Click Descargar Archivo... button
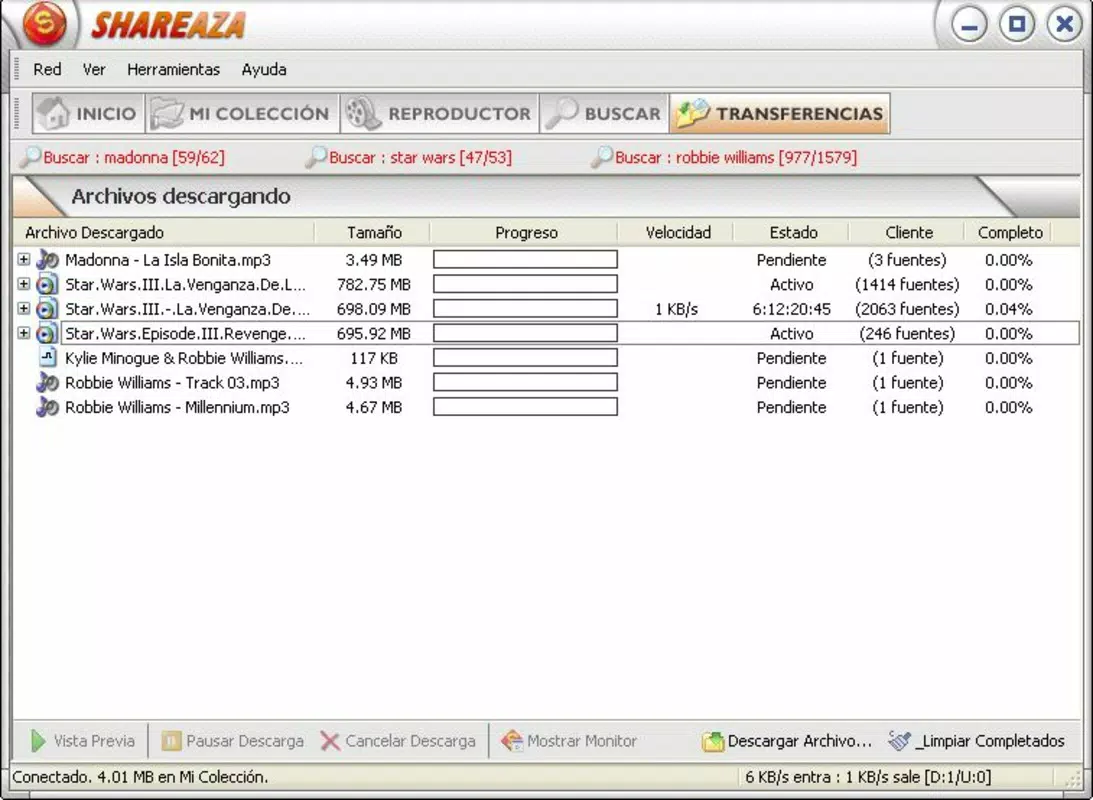Image resolution: width=1093 pixels, height=800 pixels. click(788, 741)
